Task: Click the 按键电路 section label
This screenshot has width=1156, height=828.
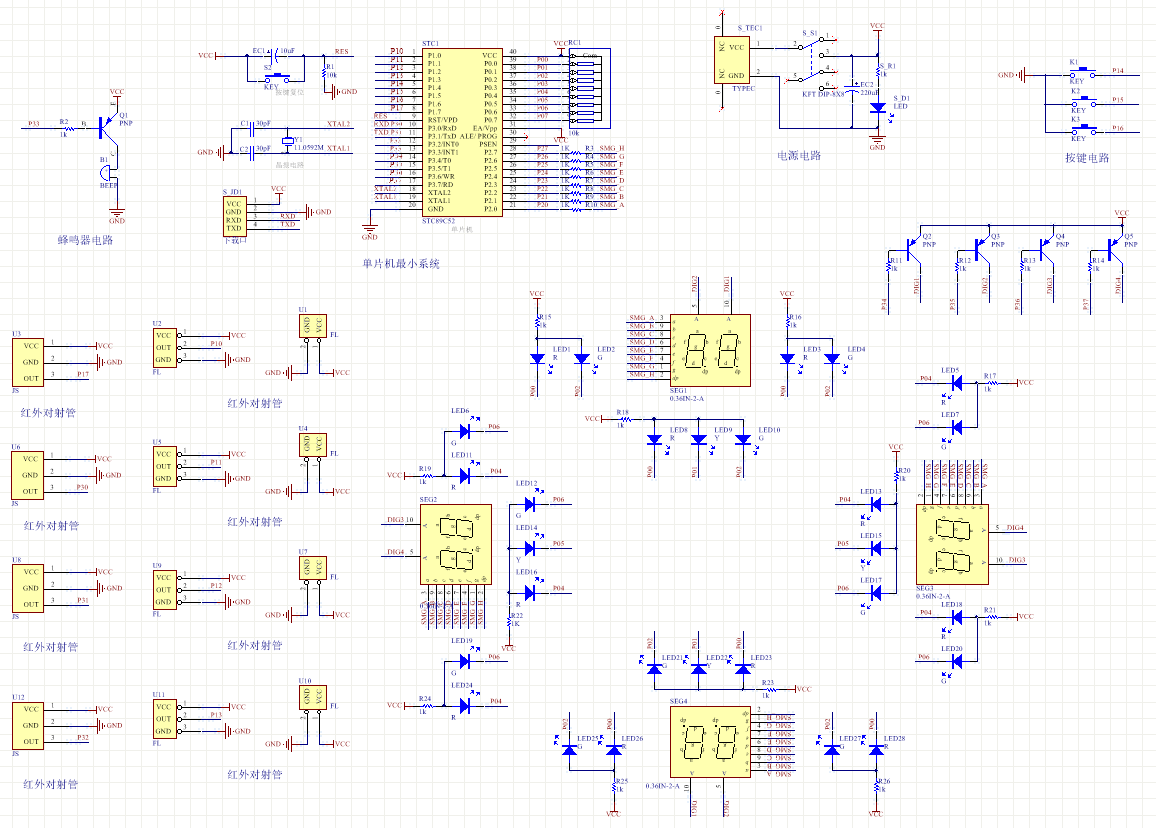Action: pos(1087,158)
